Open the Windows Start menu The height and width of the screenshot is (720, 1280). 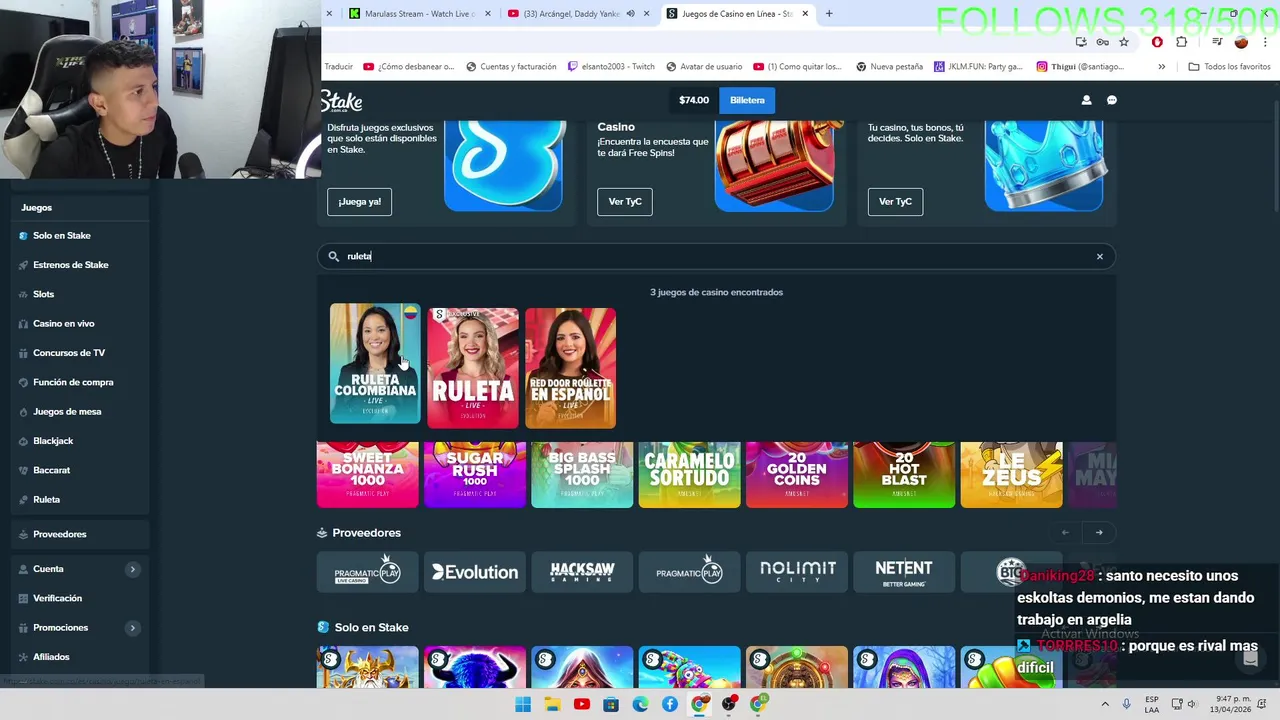[x=523, y=705]
